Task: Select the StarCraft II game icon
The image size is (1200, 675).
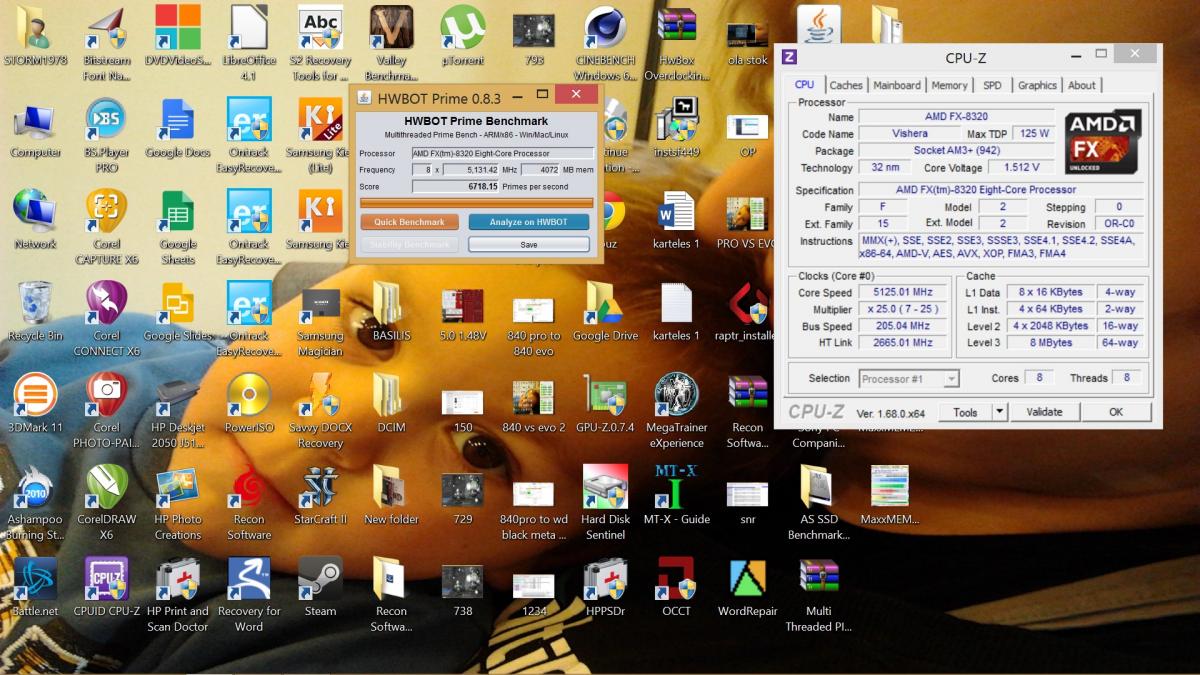Action: click(320, 487)
